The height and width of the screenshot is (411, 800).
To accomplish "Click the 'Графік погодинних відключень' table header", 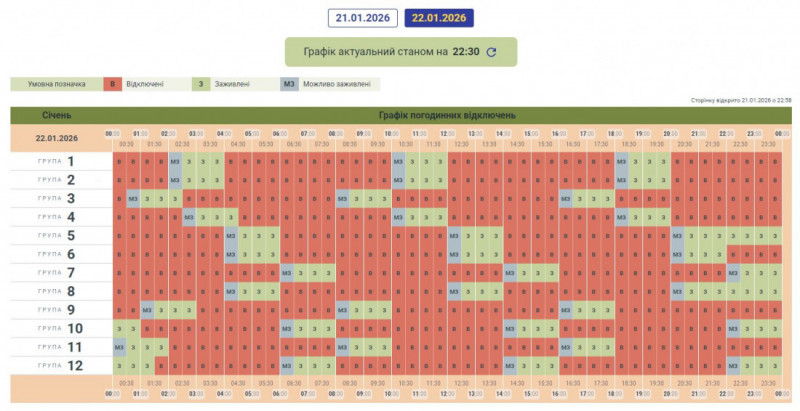I will click(448, 115).
